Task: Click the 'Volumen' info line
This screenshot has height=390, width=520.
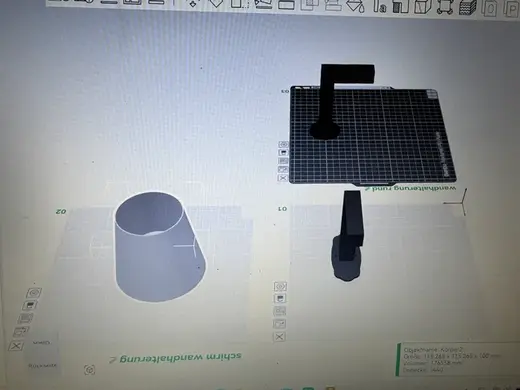Action: (433, 363)
